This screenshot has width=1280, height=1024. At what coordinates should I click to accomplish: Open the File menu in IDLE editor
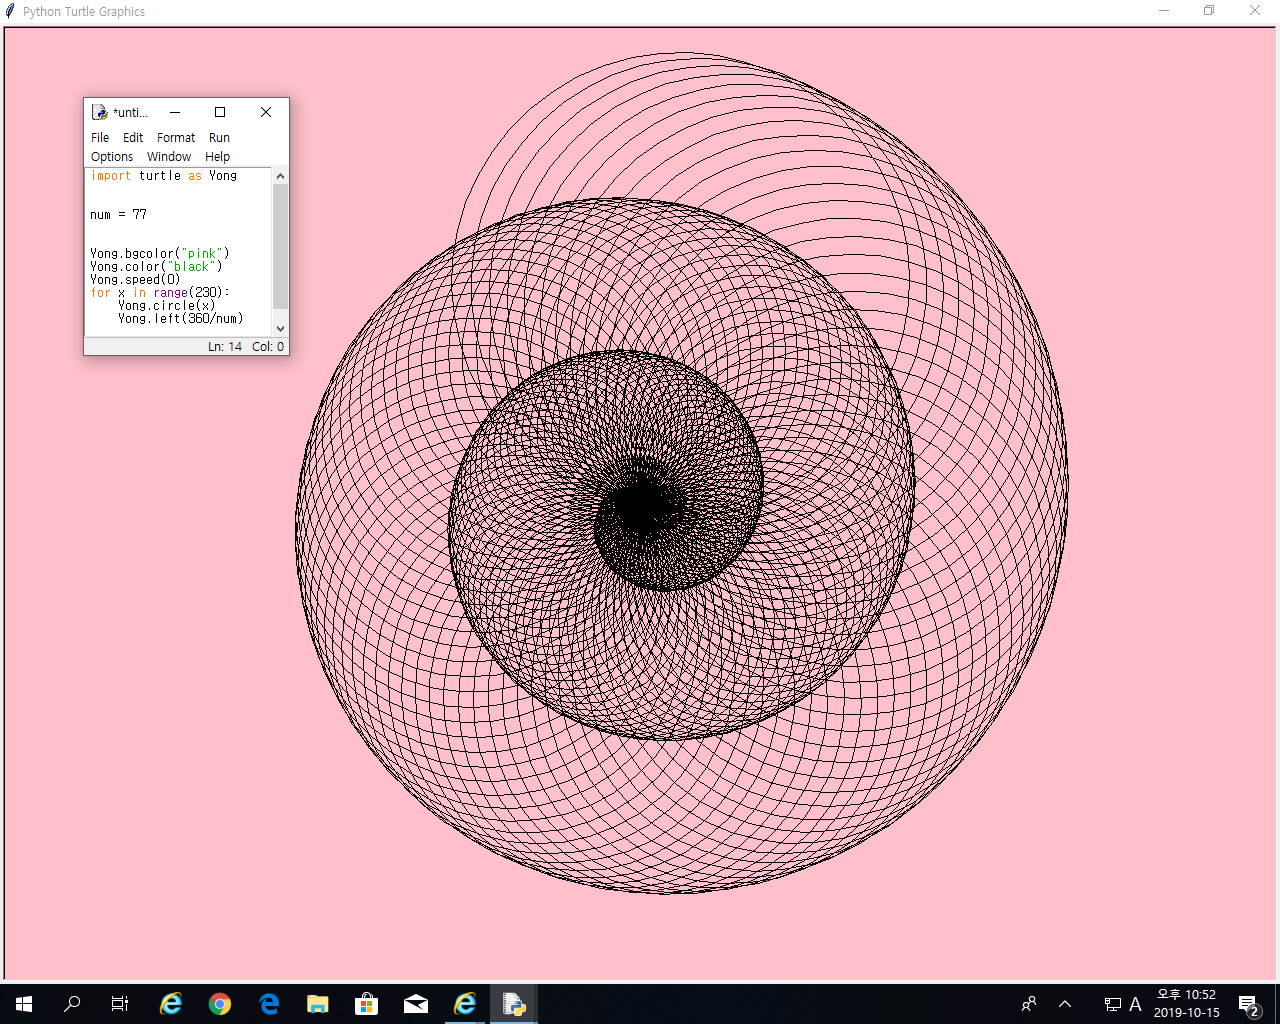[x=100, y=138]
